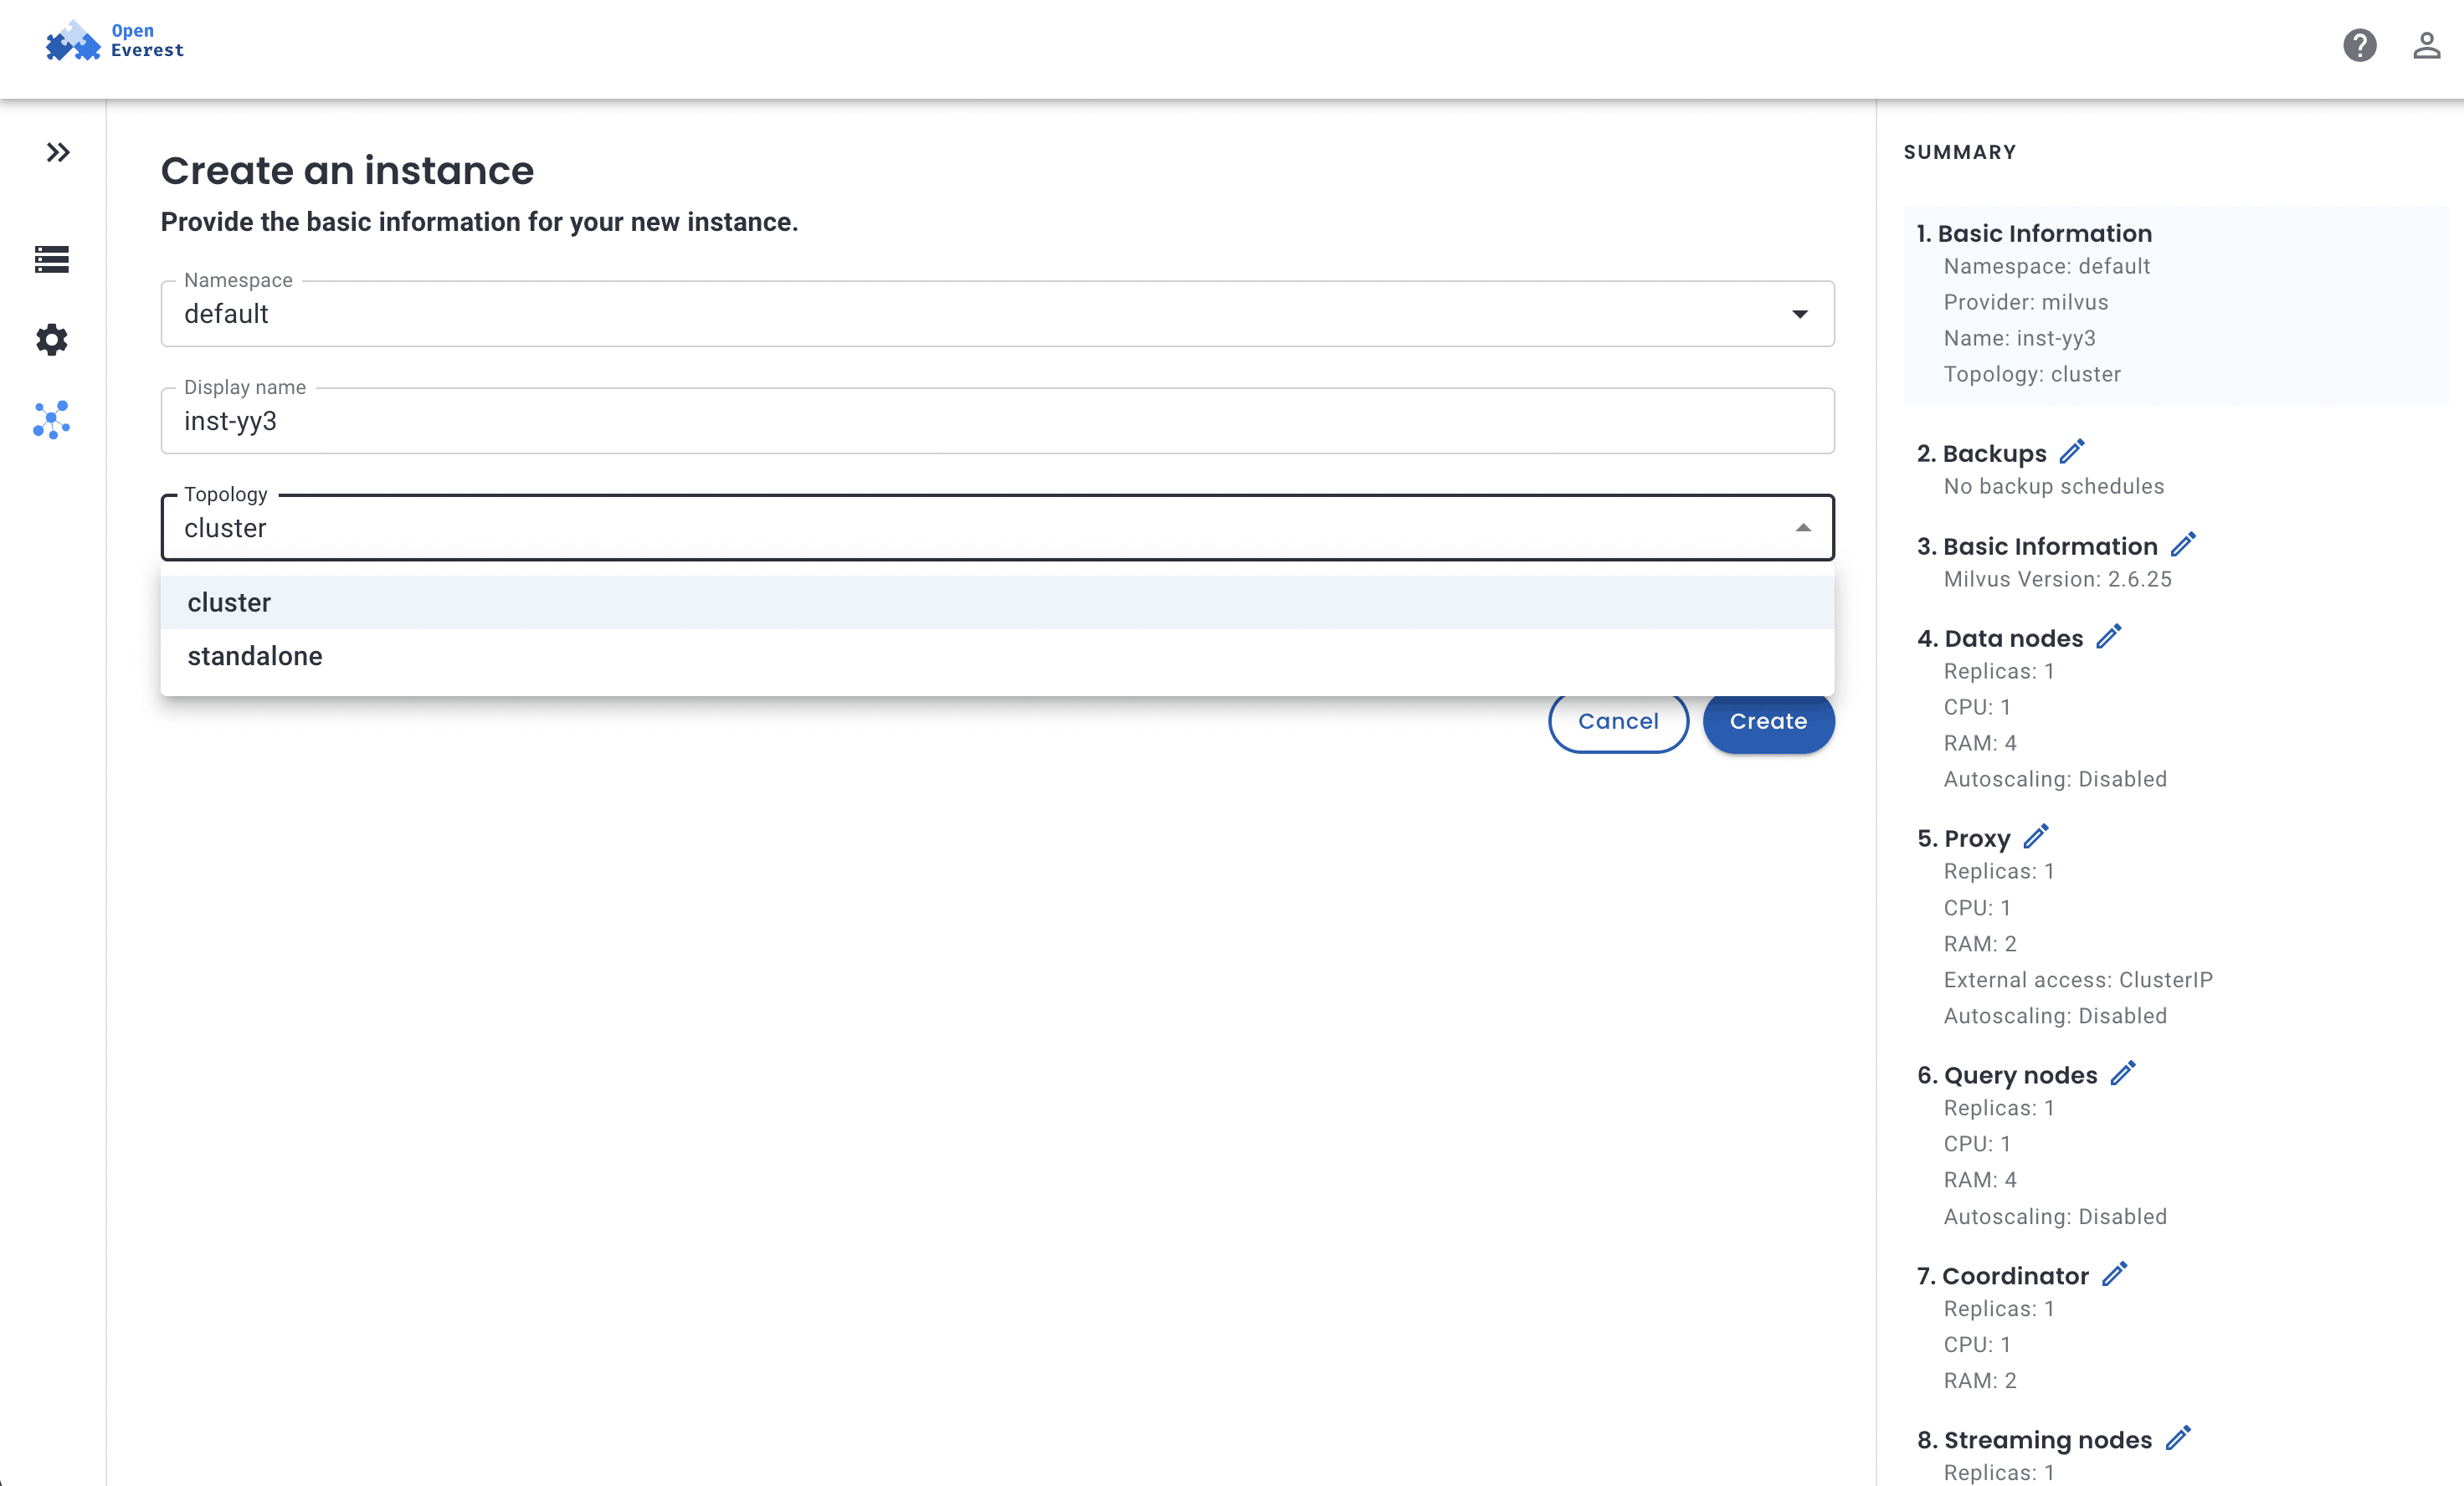2464x1486 pixels.
Task: Click the "Create an instance" page heading
Action: tap(347, 171)
